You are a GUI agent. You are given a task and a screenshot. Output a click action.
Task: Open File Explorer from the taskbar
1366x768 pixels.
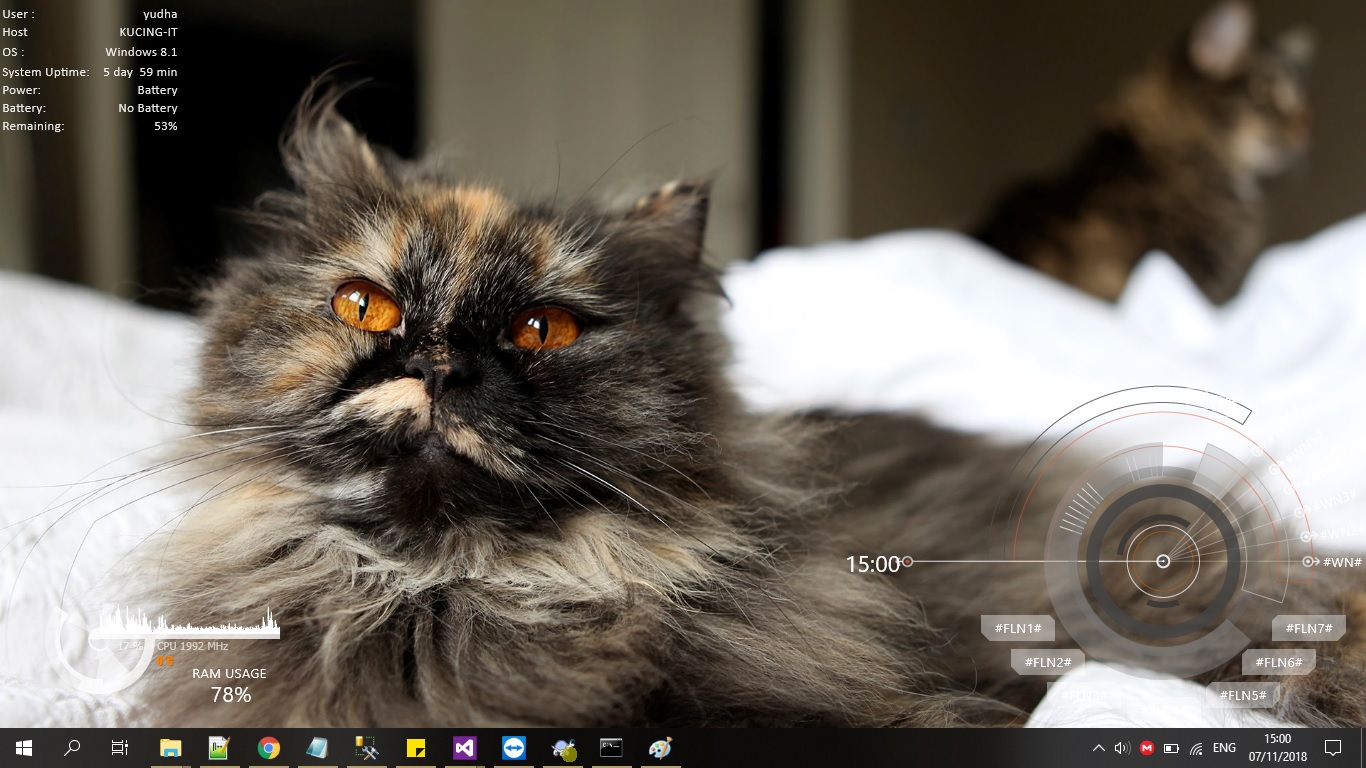point(170,748)
